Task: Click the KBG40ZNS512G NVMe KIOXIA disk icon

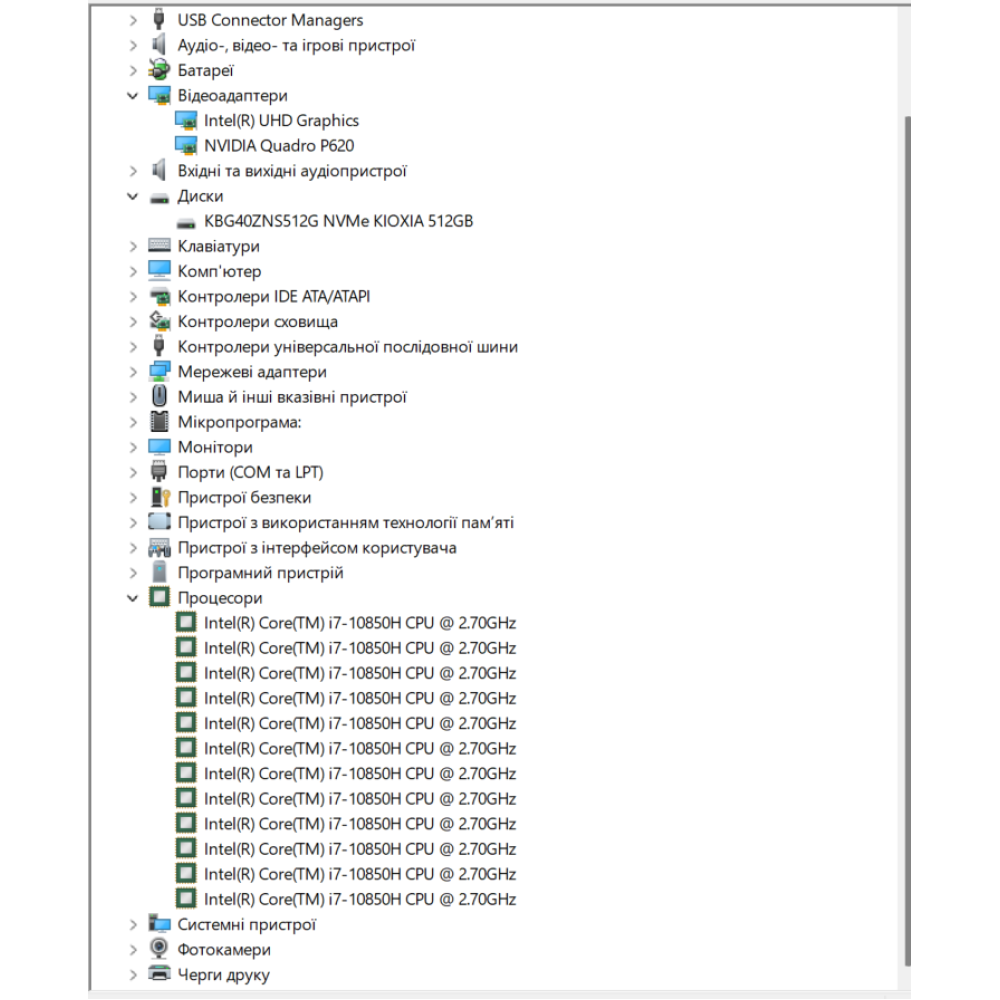Action: coord(186,223)
